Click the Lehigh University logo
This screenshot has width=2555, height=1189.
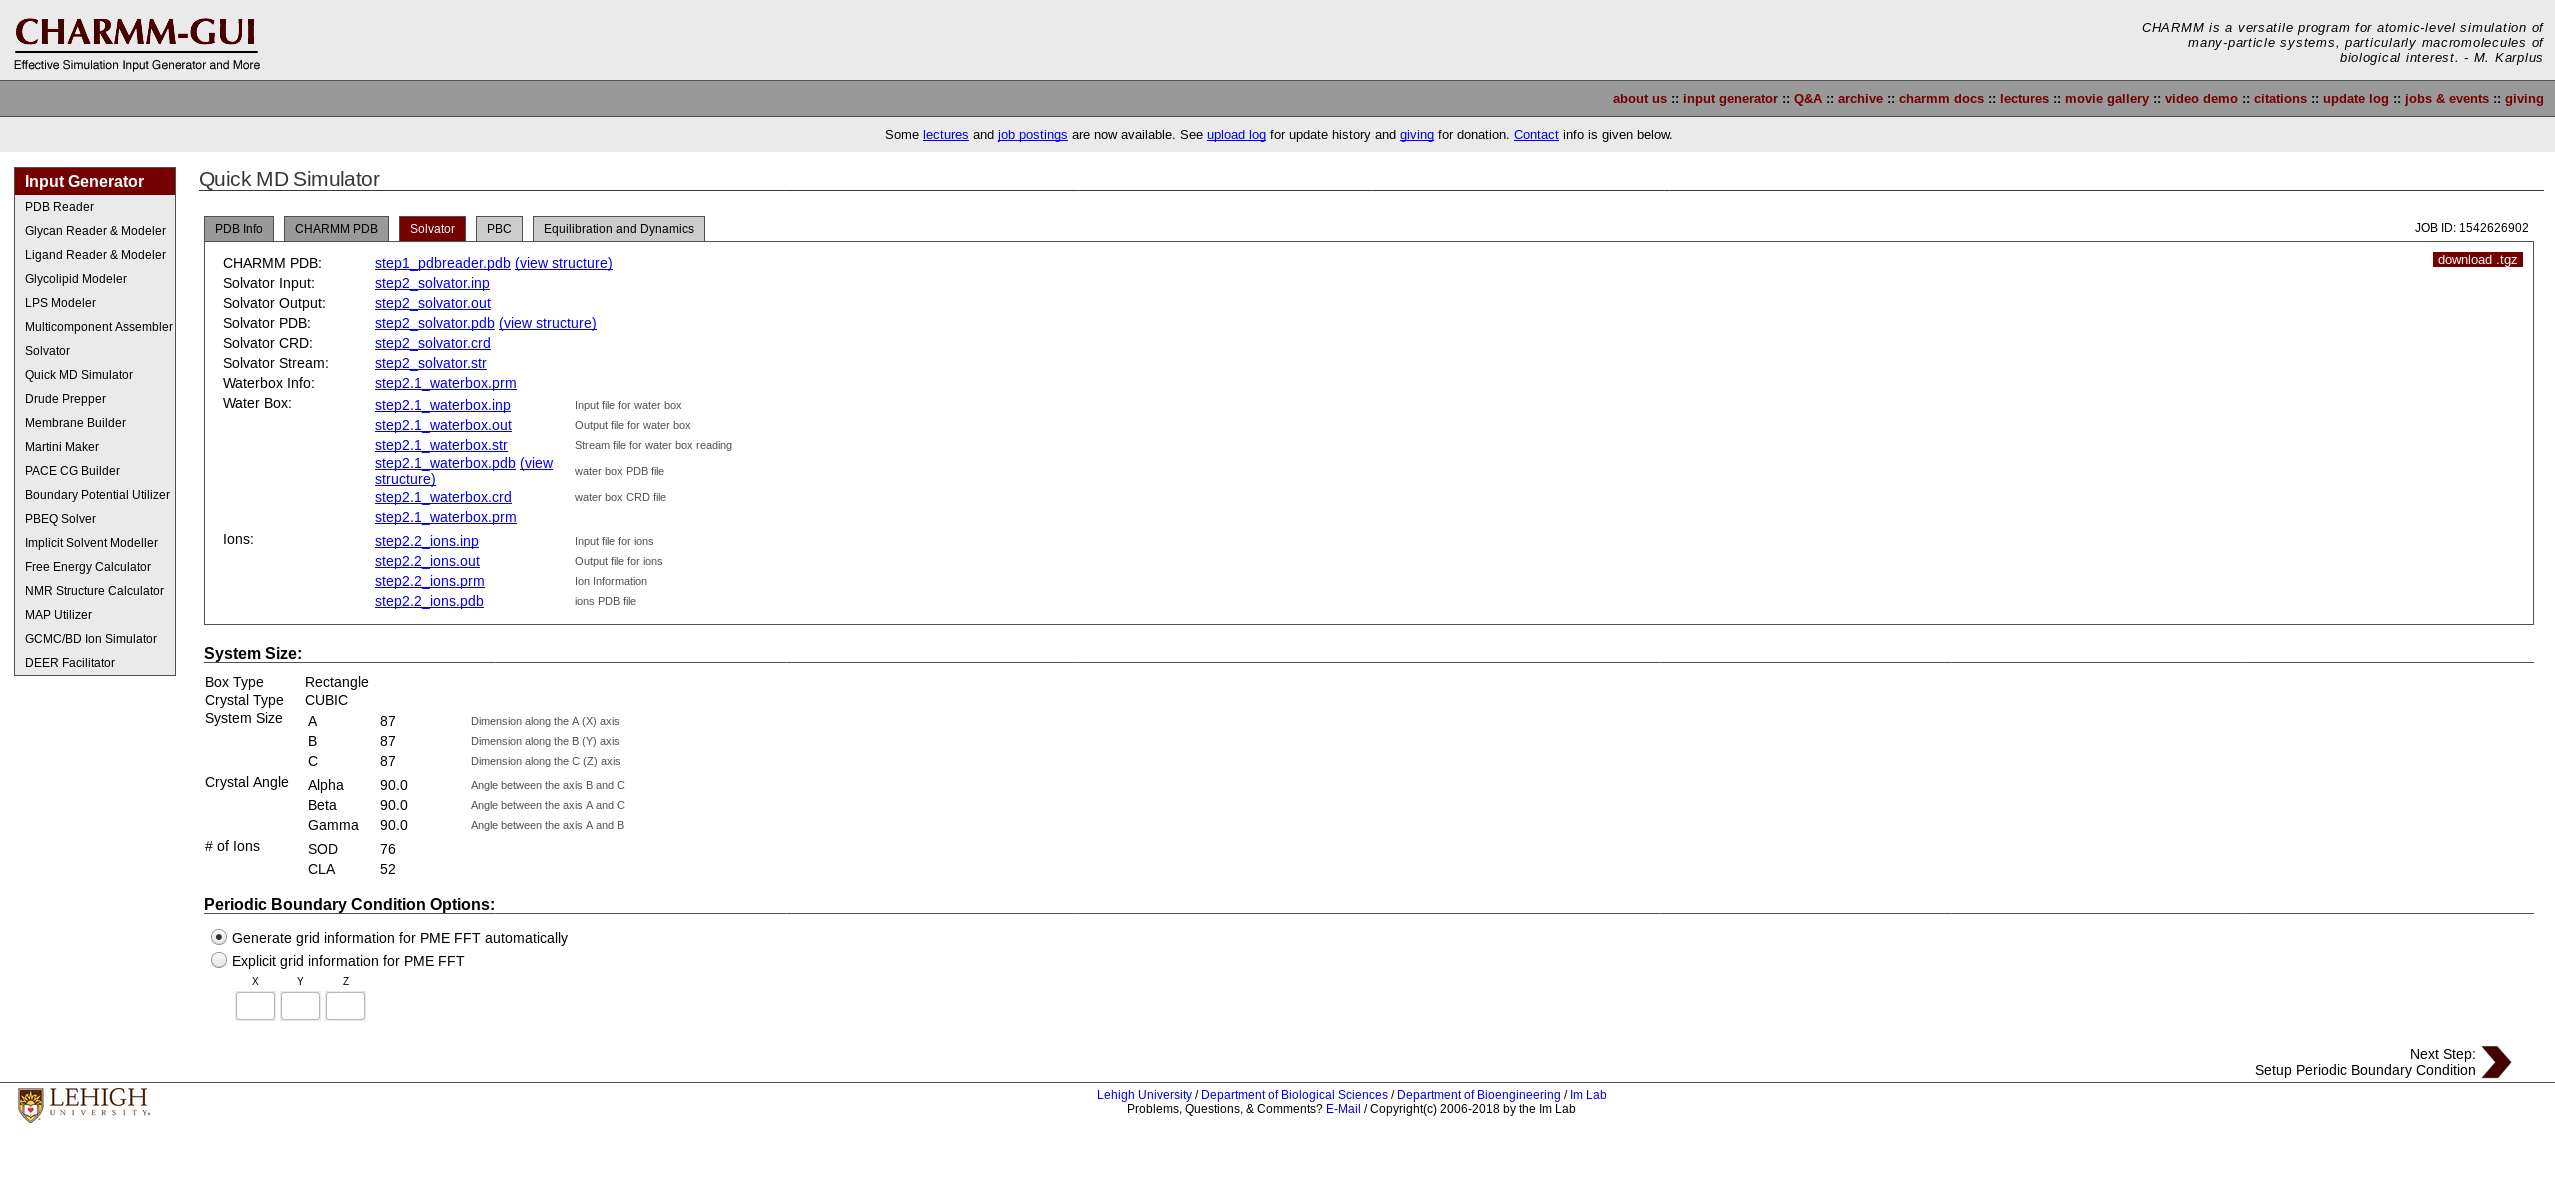[84, 1105]
